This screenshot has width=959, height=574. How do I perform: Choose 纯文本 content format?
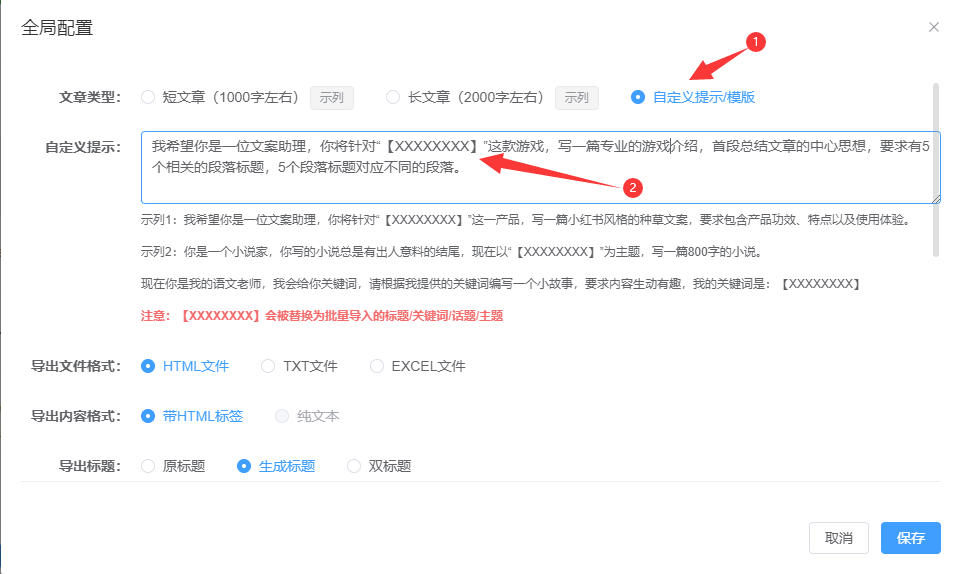point(283,416)
